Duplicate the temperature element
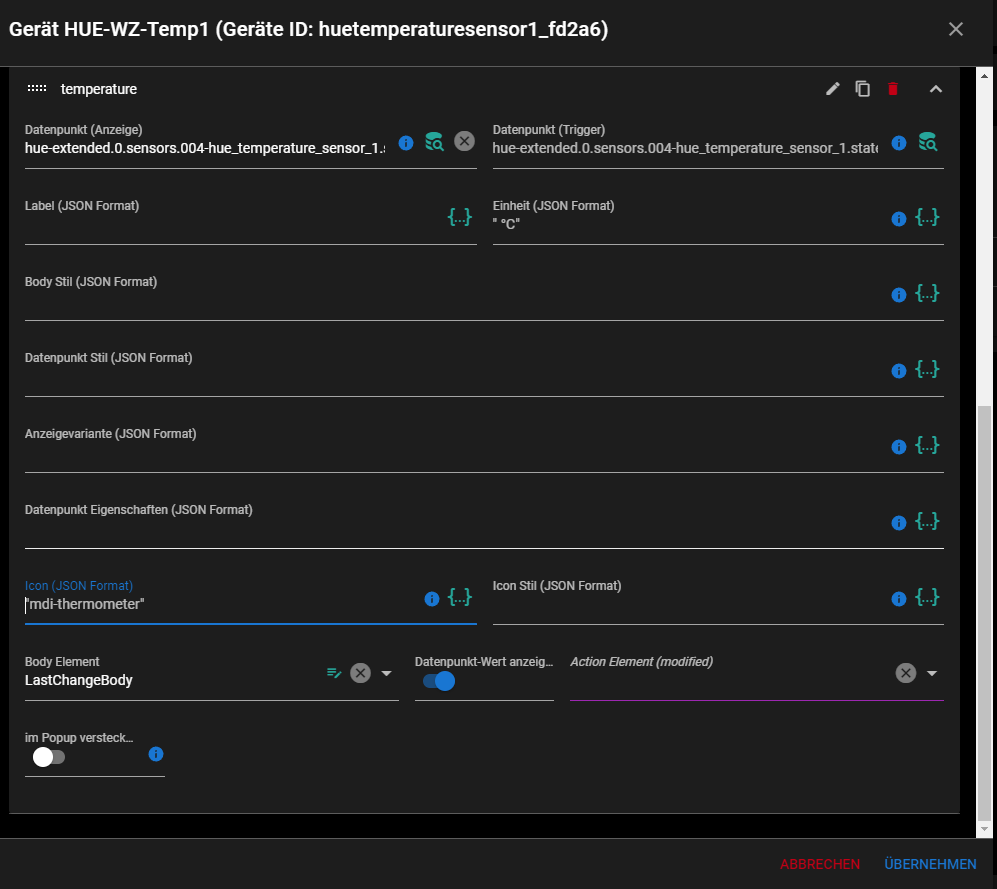Screen dimensions: 997x889 coord(862,89)
